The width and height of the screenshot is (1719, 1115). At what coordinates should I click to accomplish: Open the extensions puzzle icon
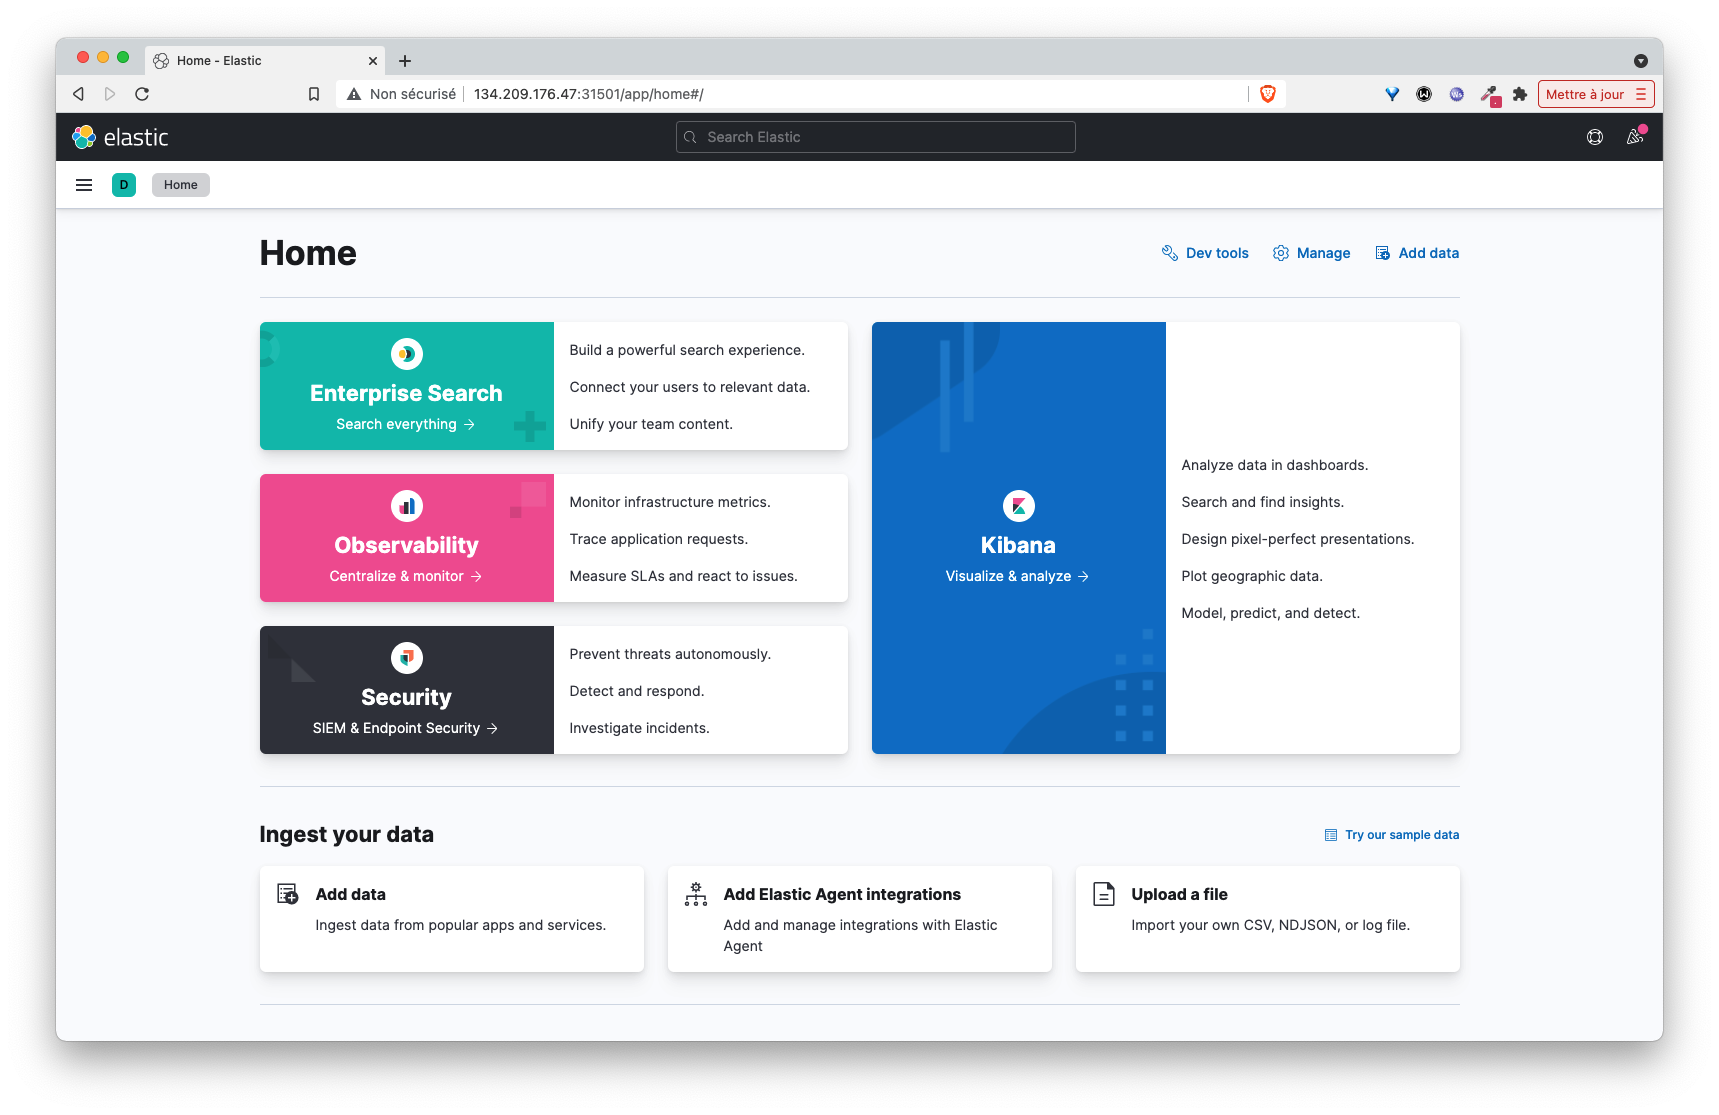click(x=1520, y=94)
